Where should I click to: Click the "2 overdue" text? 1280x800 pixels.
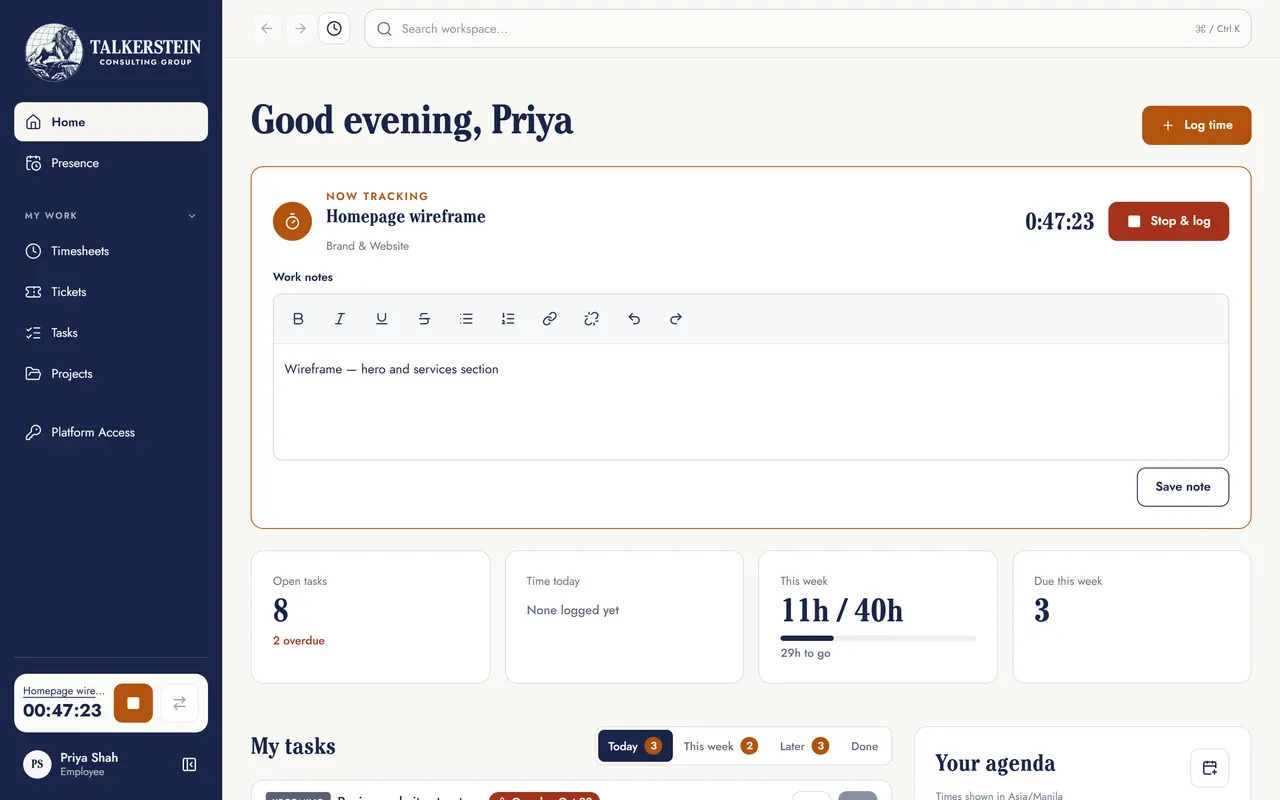(x=299, y=641)
